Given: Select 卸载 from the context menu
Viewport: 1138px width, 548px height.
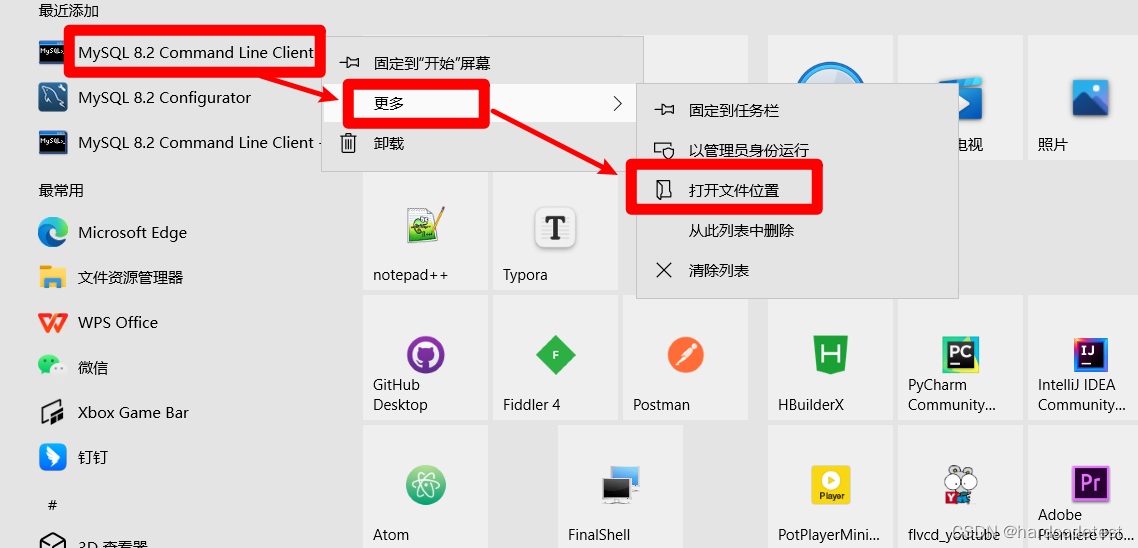Looking at the screenshot, I should [389, 143].
